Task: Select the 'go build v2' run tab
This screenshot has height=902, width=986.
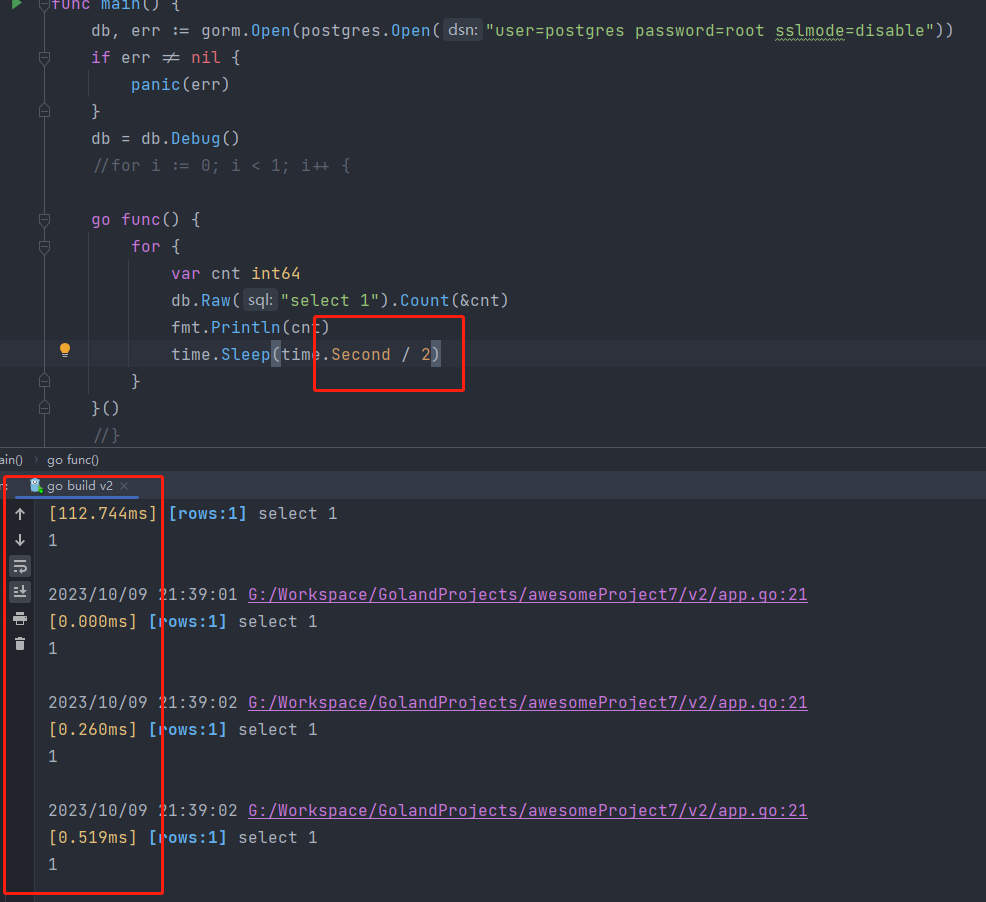Action: tap(79, 486)
